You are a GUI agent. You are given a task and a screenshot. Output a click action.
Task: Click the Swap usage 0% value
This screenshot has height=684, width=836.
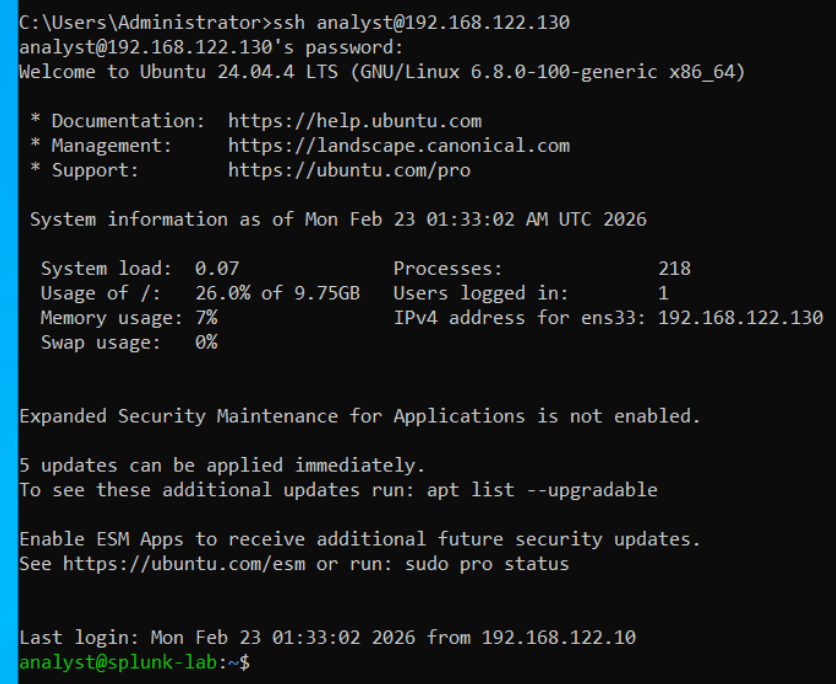pos(206,343)
